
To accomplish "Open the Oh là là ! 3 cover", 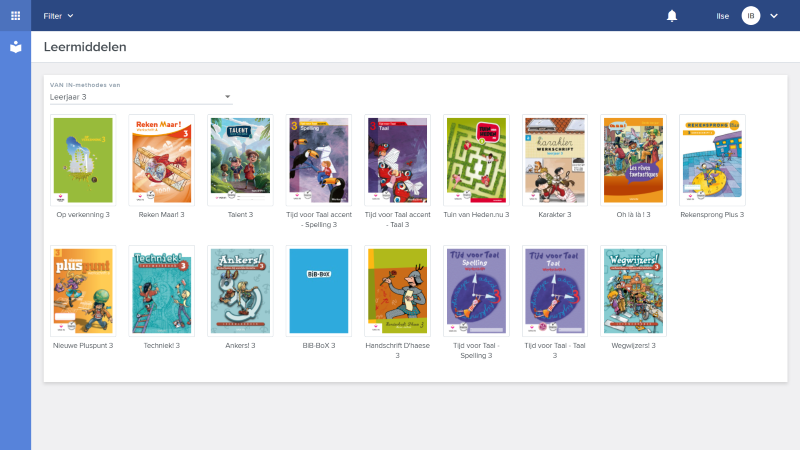I will (x=633, y=160).
